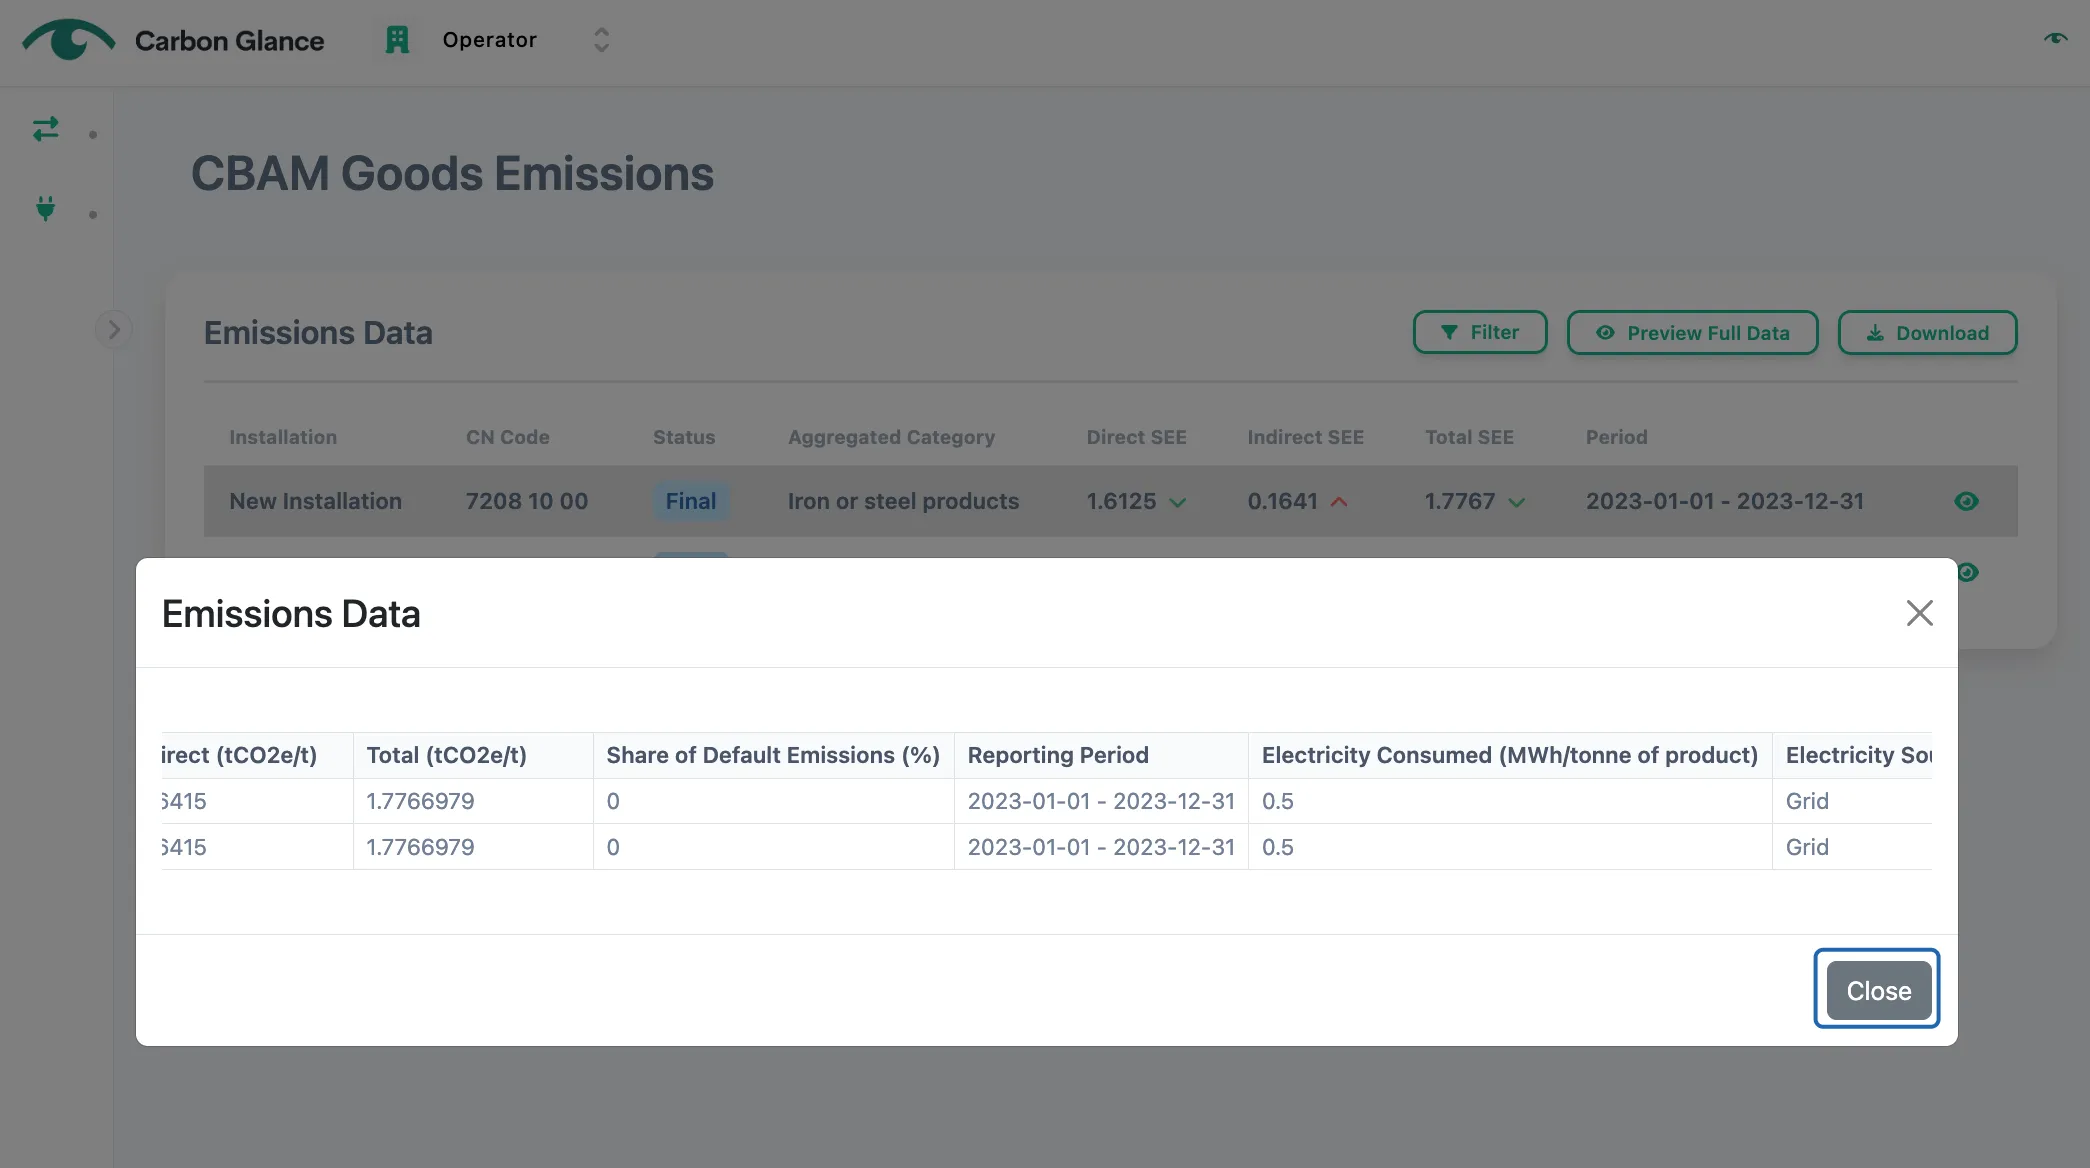Click the Total SEE 1.7767 down chevron
Screen dimensions: 2090x1168
(x=1517, y=502)
